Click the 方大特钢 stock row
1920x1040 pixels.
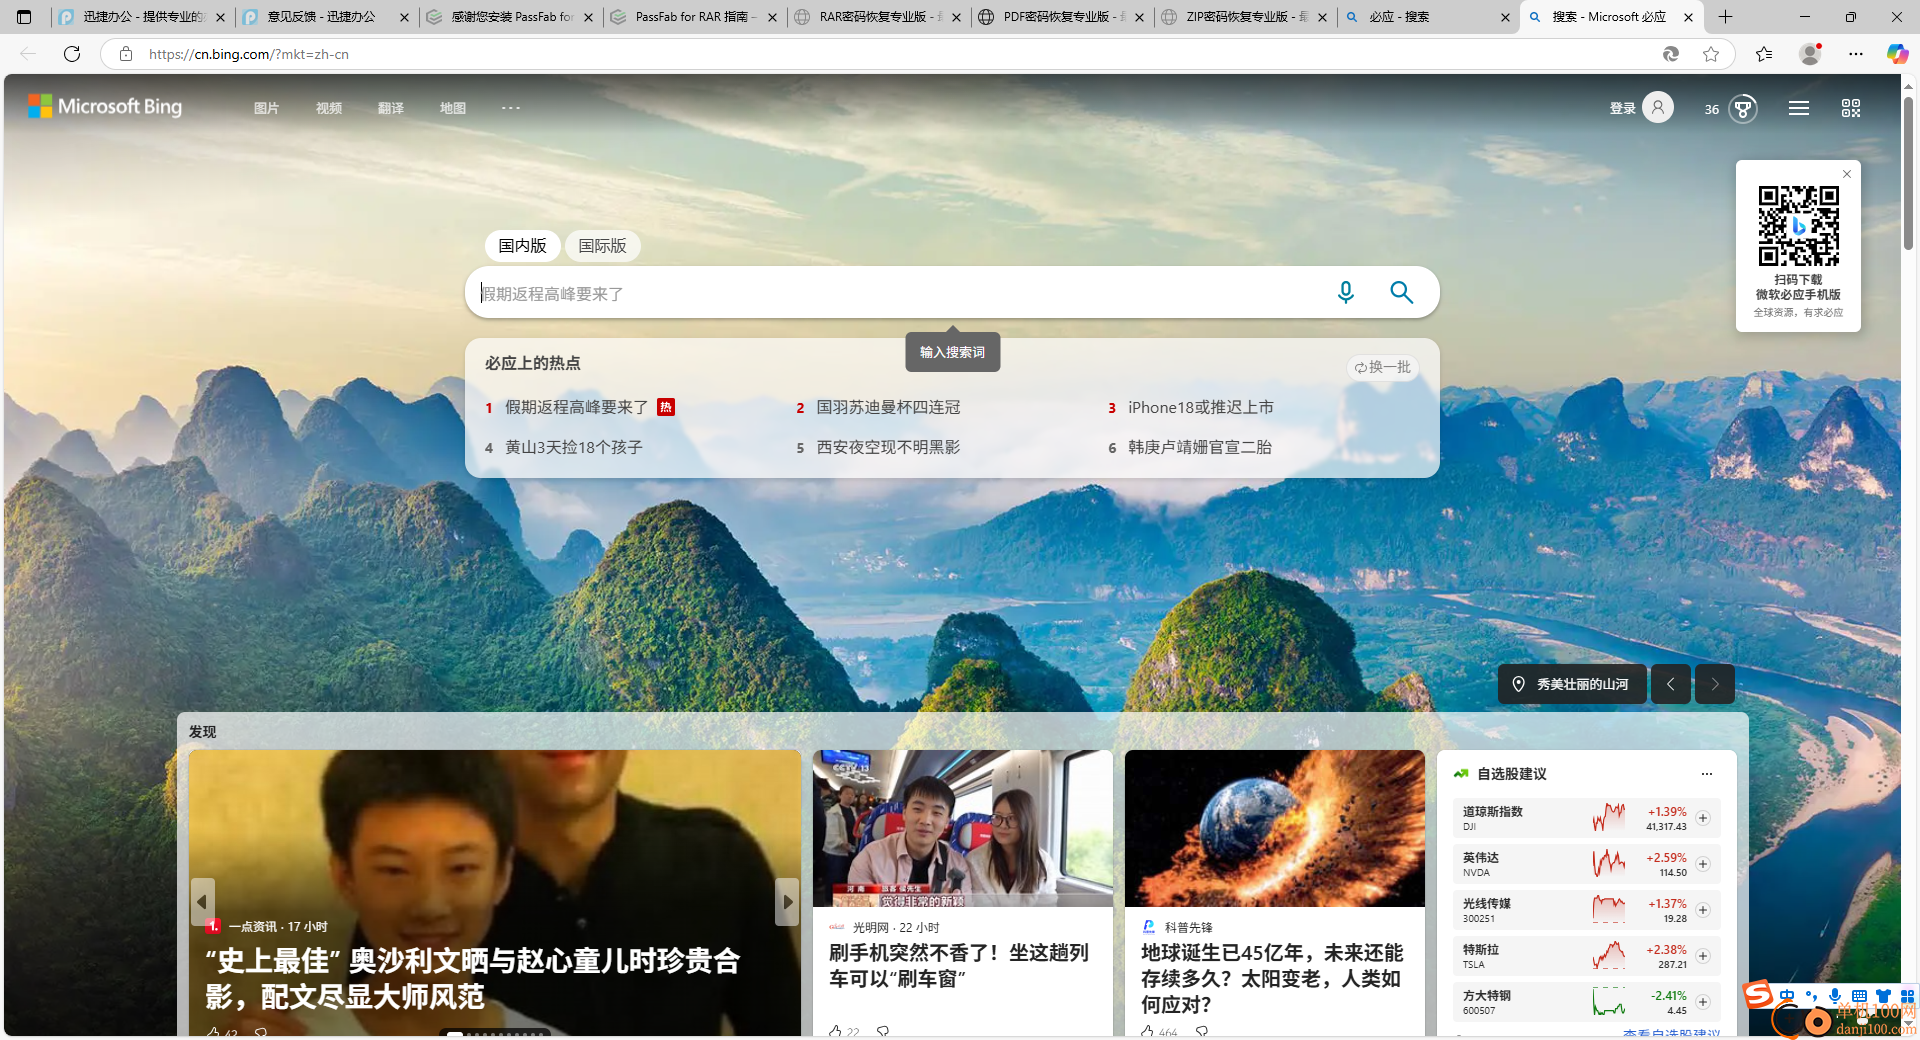point(1587,1002)
